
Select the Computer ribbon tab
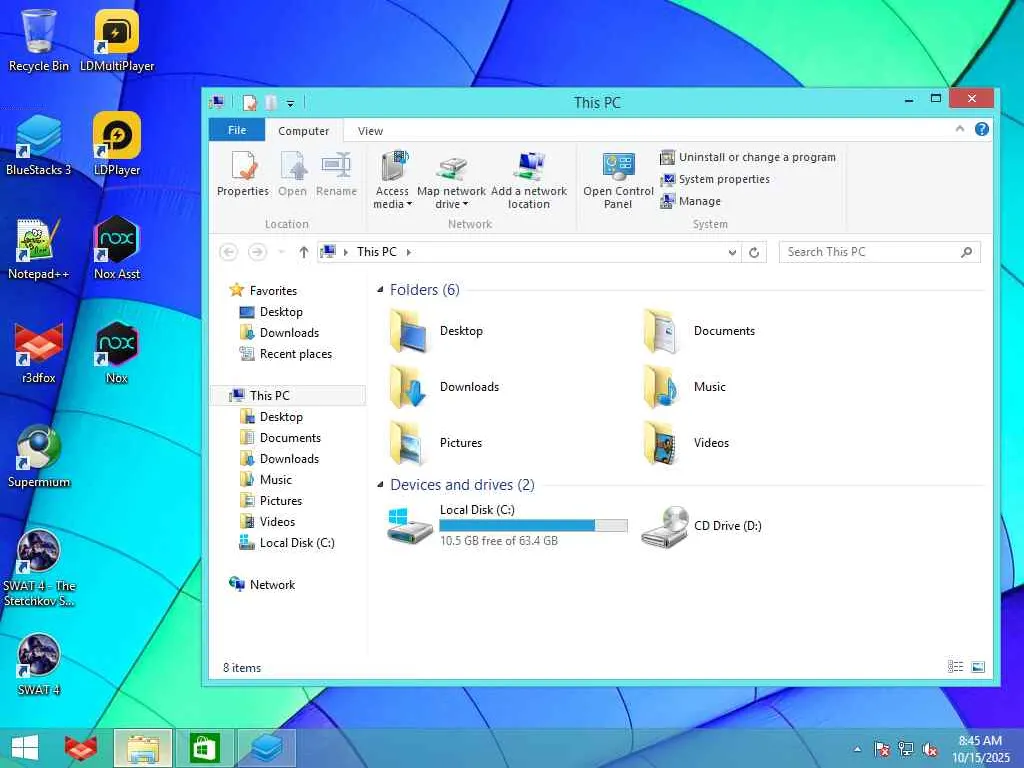pyautogui.click(x=304, y=131)
